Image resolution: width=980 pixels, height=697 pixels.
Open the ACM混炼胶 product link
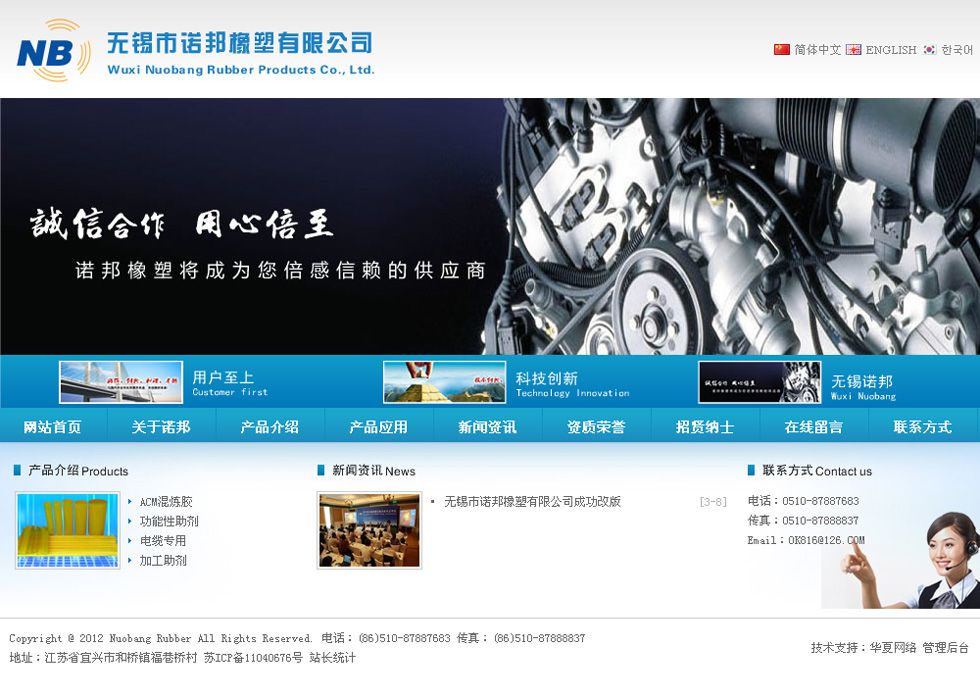point(166,502)
